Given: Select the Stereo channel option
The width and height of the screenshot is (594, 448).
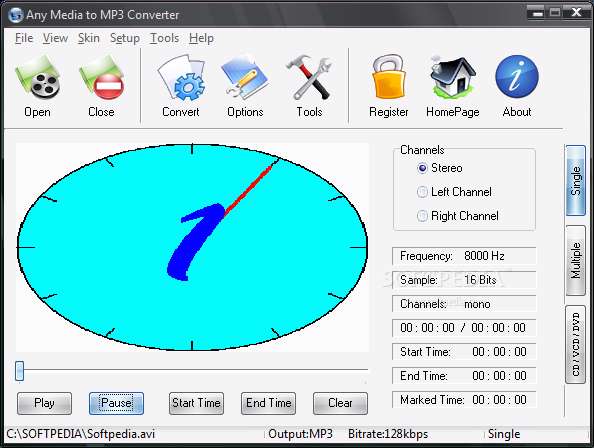Looking at the screenshot, I should click(439, 168).
